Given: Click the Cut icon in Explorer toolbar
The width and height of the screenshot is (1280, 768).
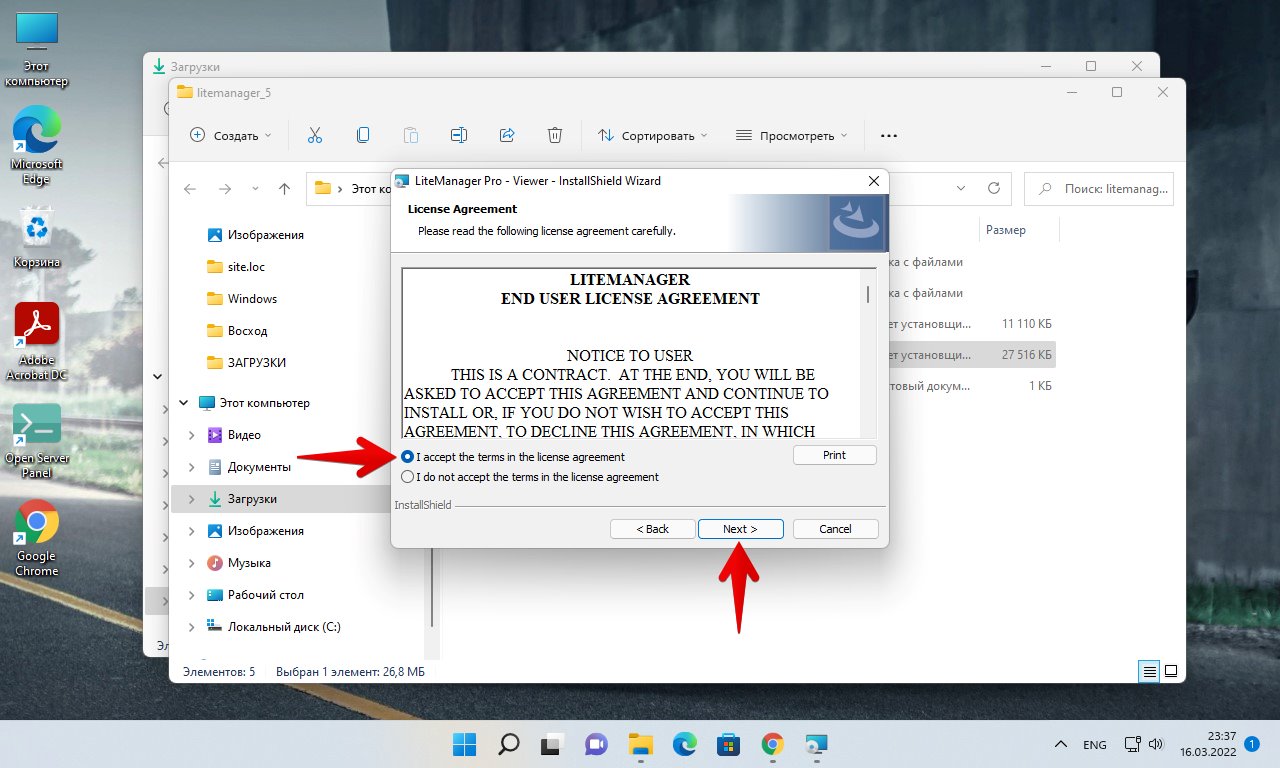Looking at the screenshot, I should pos(315,134).
